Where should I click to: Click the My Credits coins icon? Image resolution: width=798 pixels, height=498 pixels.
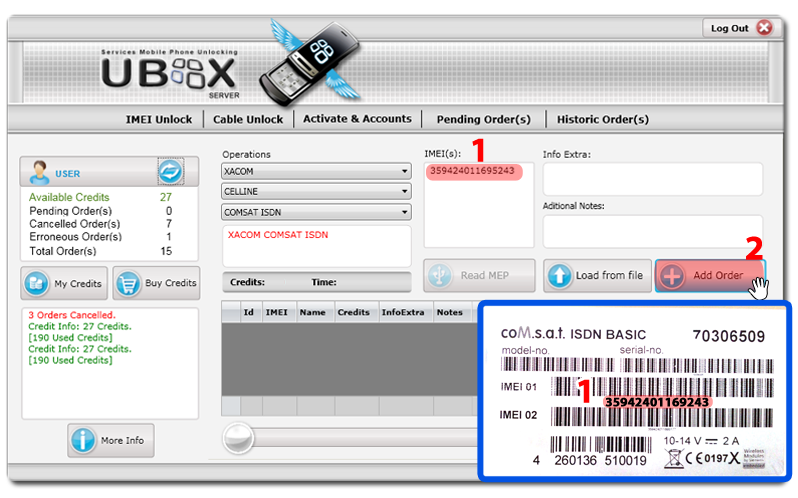(x=37, y=283)
